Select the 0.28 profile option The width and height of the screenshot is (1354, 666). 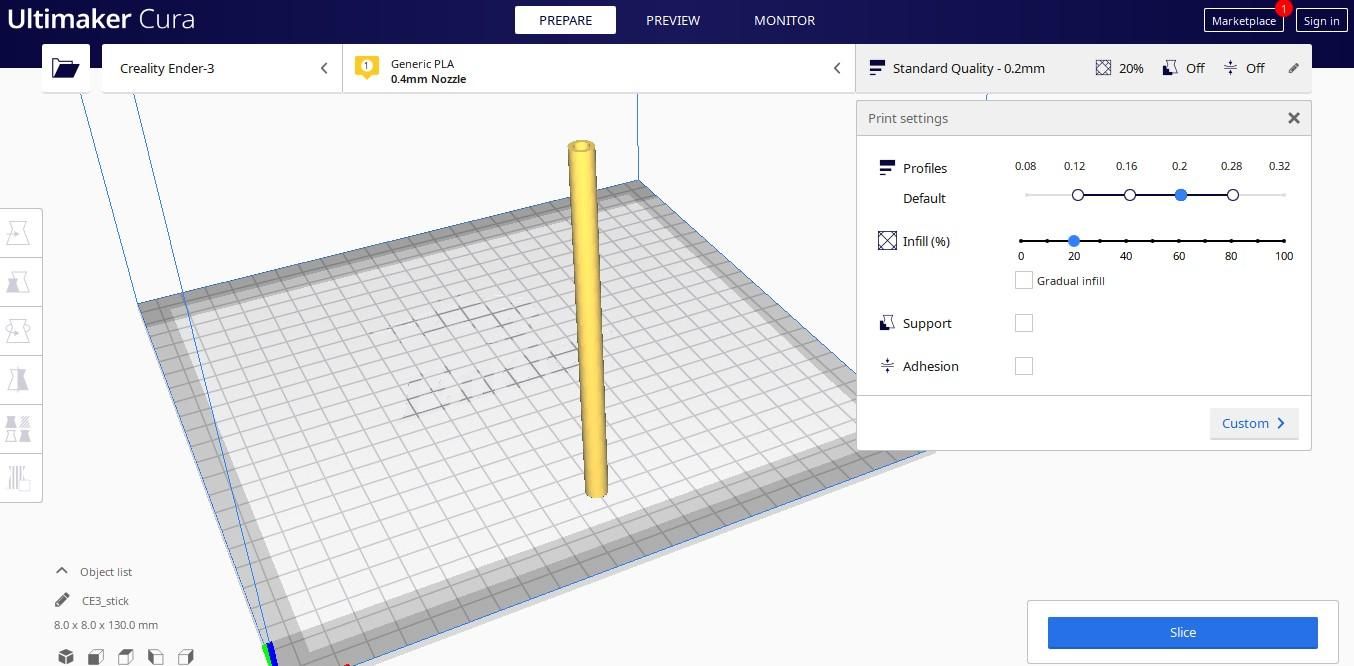click(1232, 195)
